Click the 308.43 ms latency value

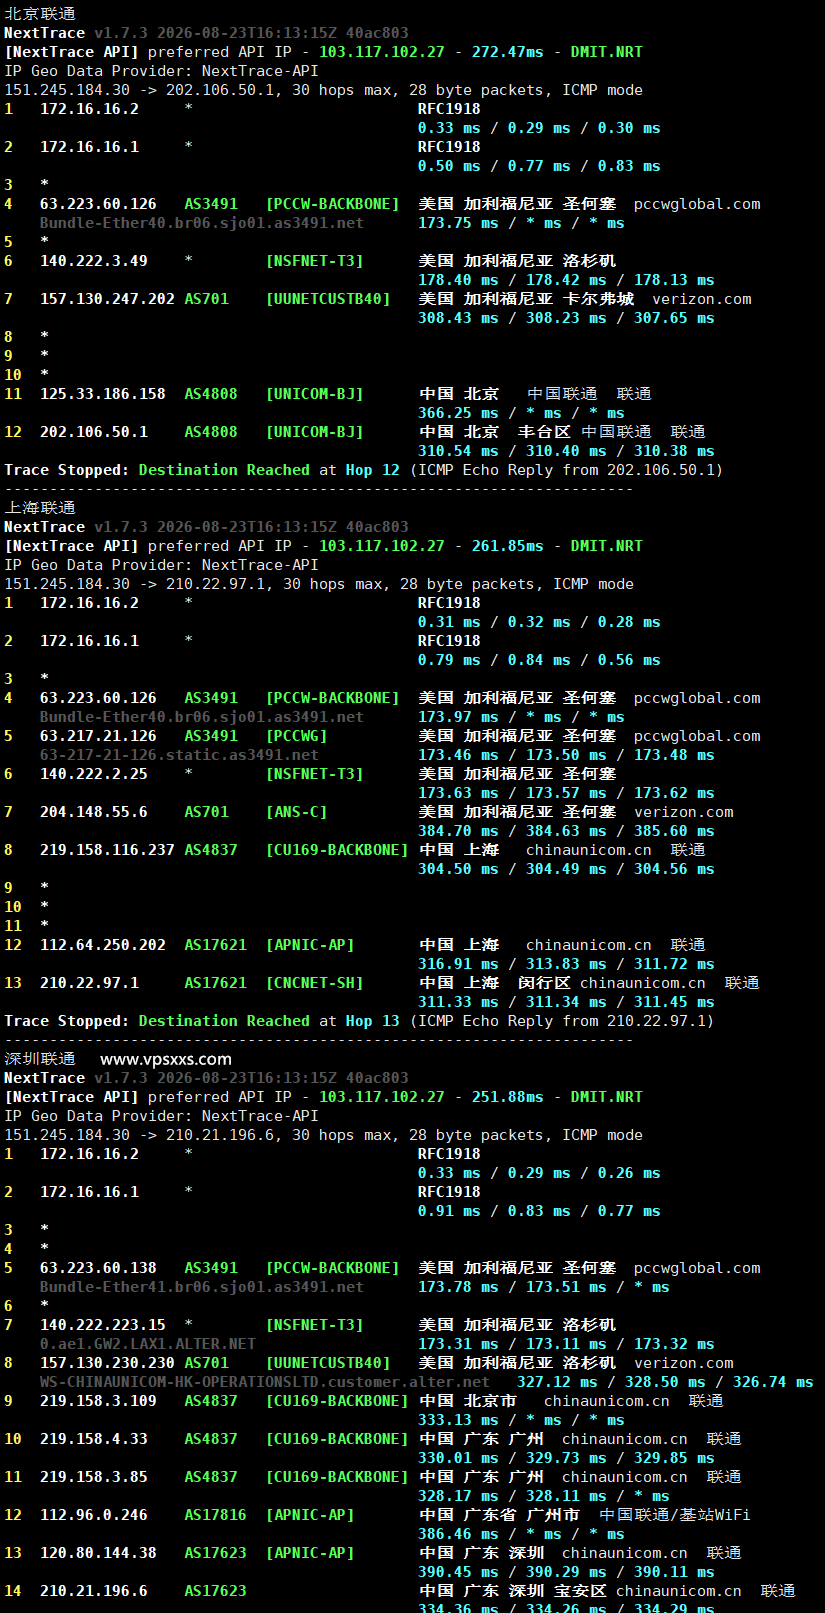click(458, 318)
